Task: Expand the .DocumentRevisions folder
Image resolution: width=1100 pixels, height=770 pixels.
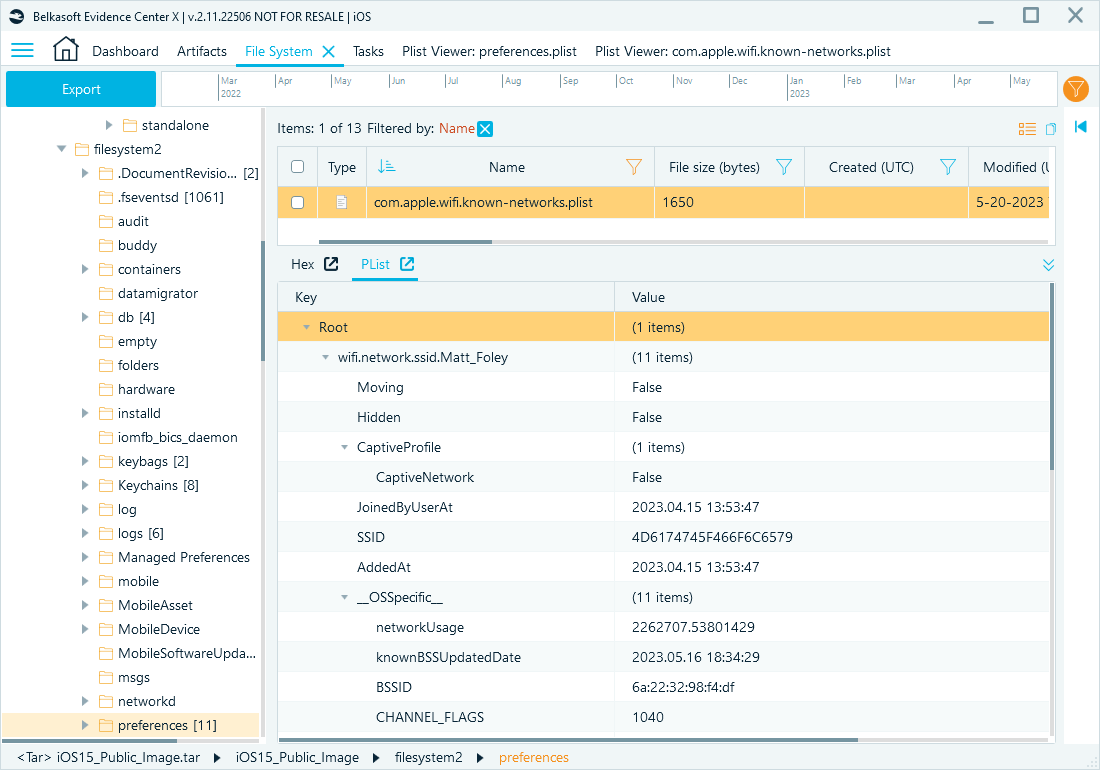Action: (x=85, y=173)
